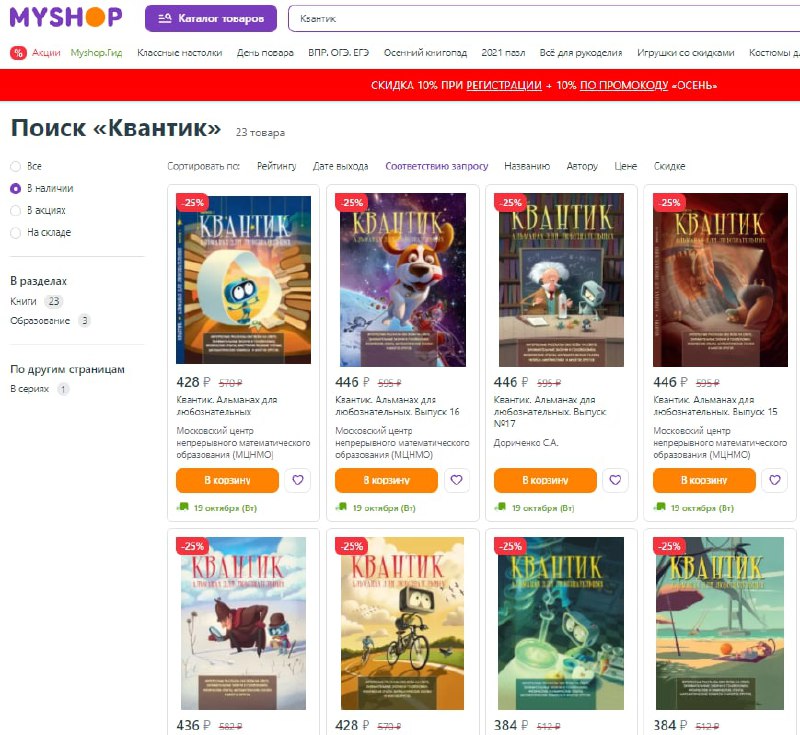The height and width of the screenshot is (735, 800).
Task: Click the search field containing Квантик
Action: tap(544, 18)
